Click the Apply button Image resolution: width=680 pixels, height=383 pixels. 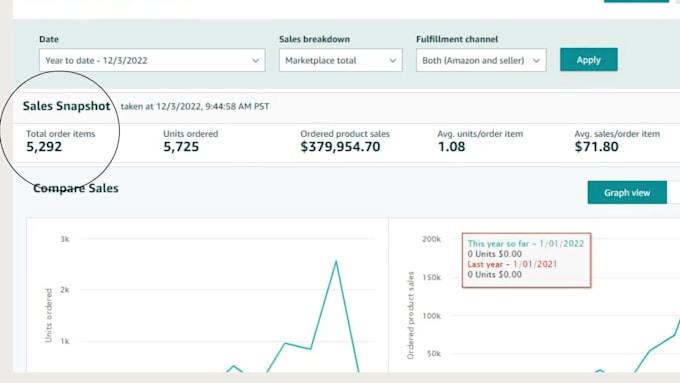(x=588, y=60)
